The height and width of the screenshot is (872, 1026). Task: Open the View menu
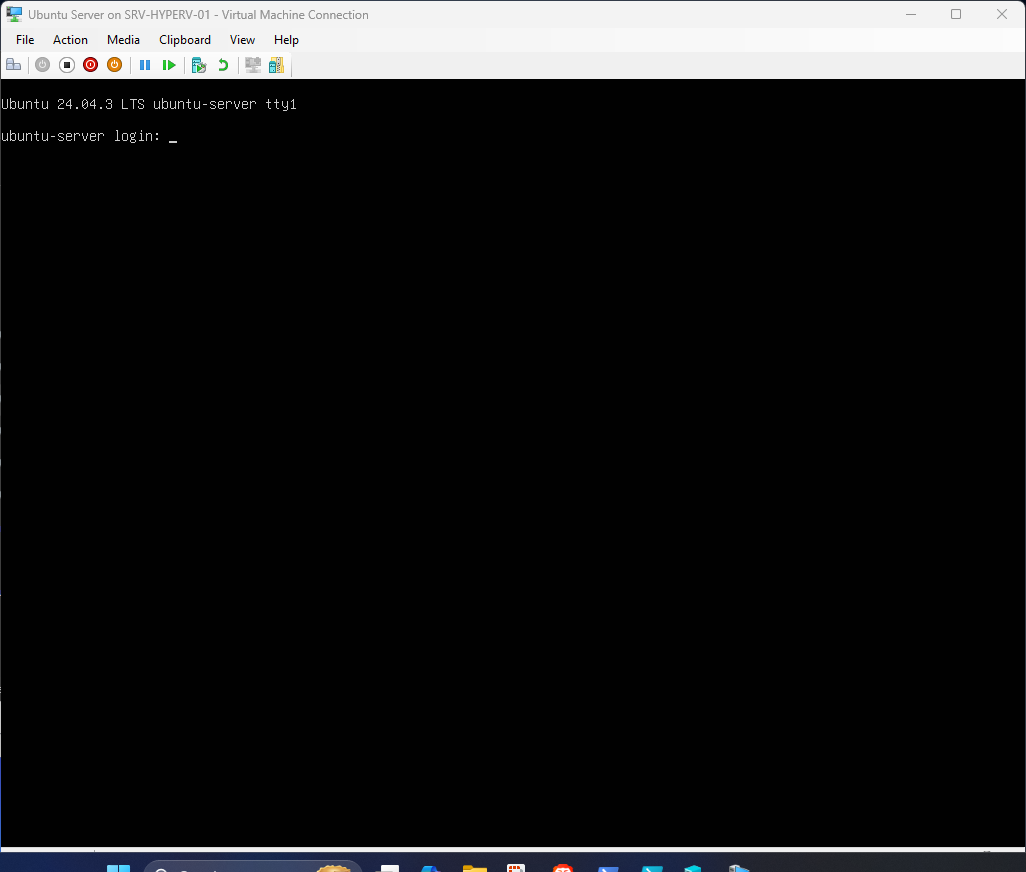pyautogui.click(x=242, y=40)
